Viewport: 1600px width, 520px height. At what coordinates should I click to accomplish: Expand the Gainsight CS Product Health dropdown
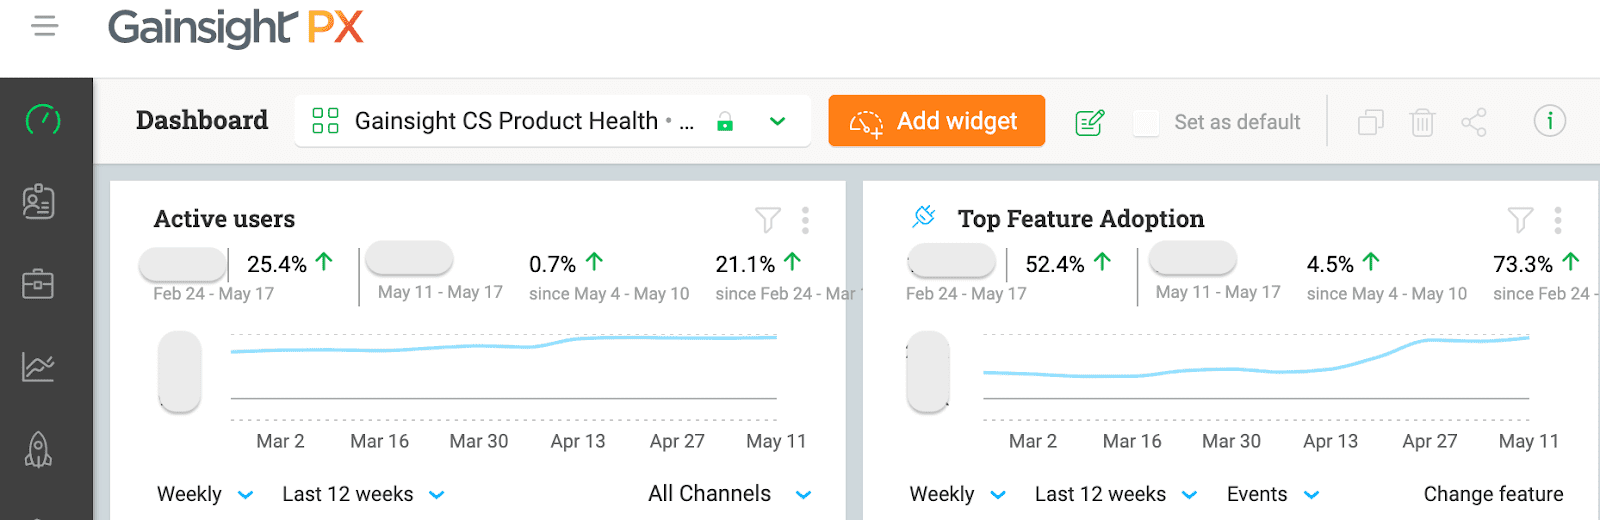coord(777,121)
